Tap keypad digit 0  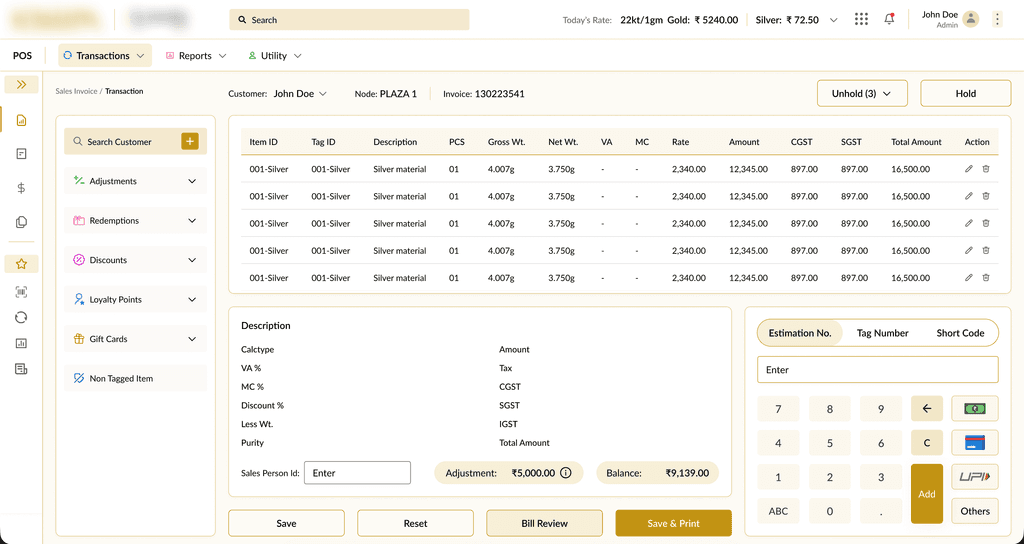(829, 511)
